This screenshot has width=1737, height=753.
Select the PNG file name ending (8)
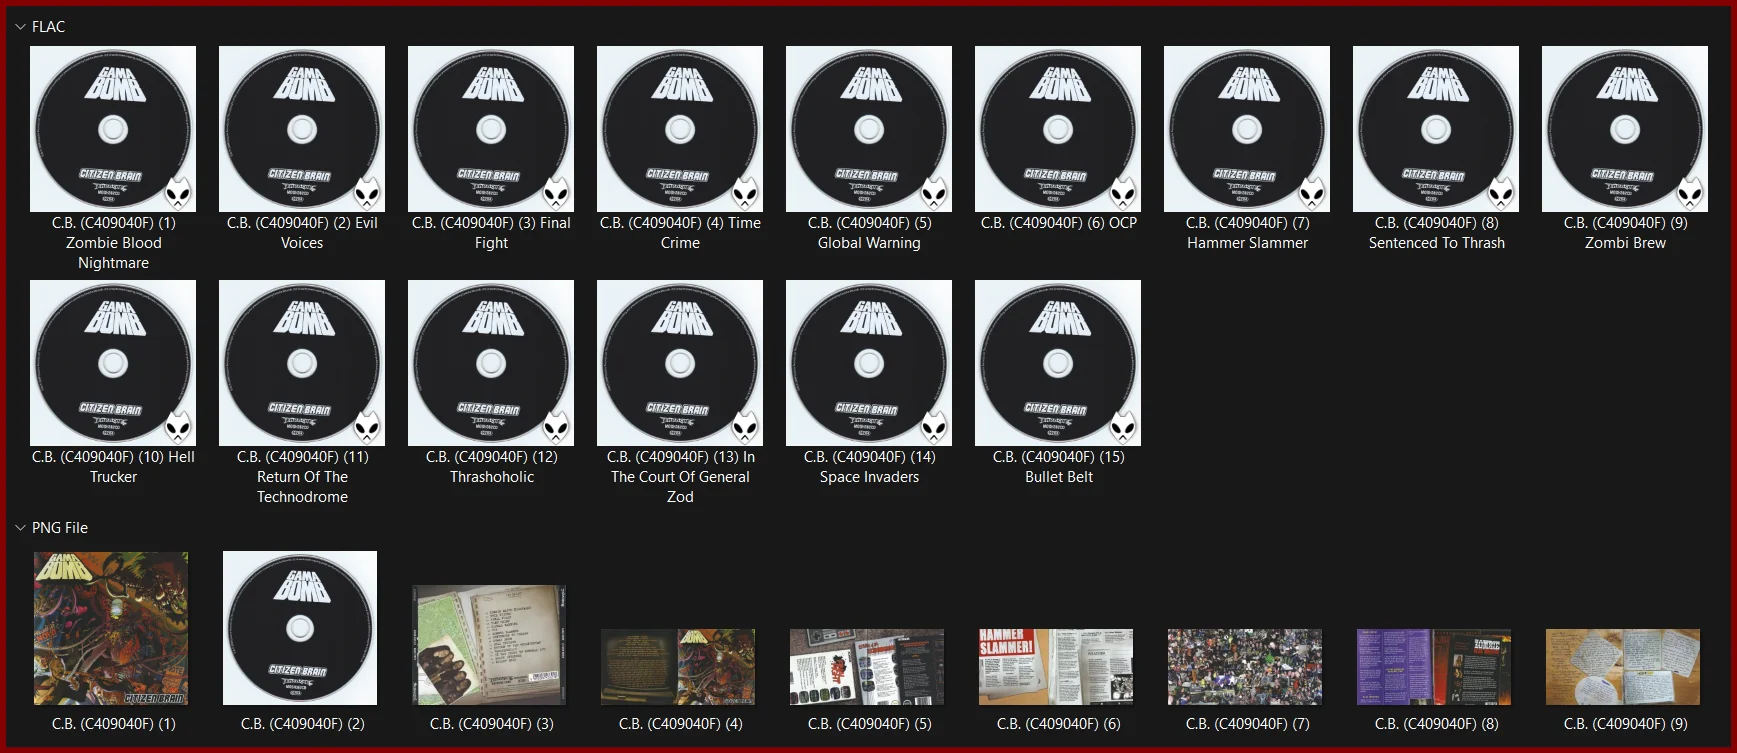[1437, 724]
